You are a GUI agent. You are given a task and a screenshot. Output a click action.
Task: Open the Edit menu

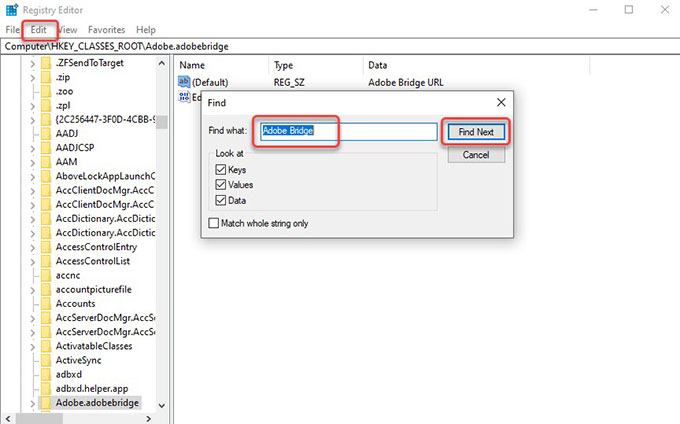pyautogui.click(x=39, y=30)
